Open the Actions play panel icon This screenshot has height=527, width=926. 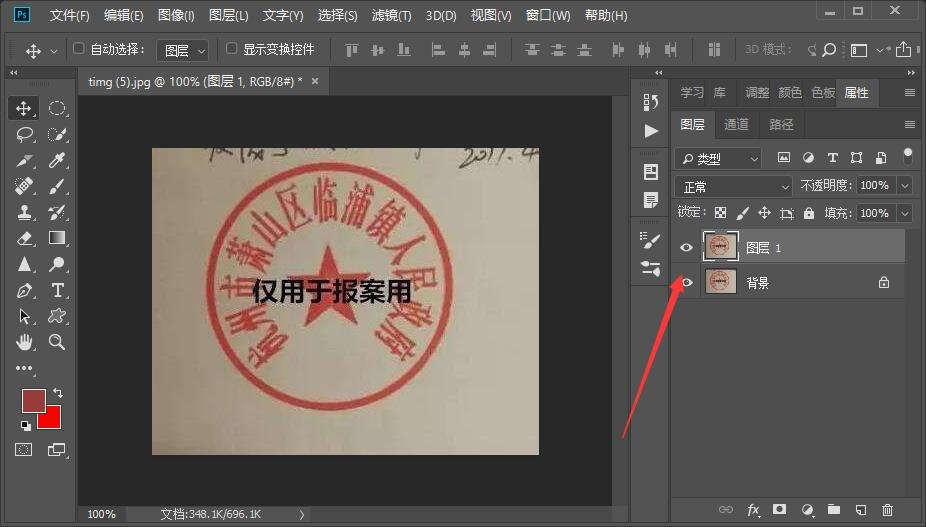[x=651, y=131]
